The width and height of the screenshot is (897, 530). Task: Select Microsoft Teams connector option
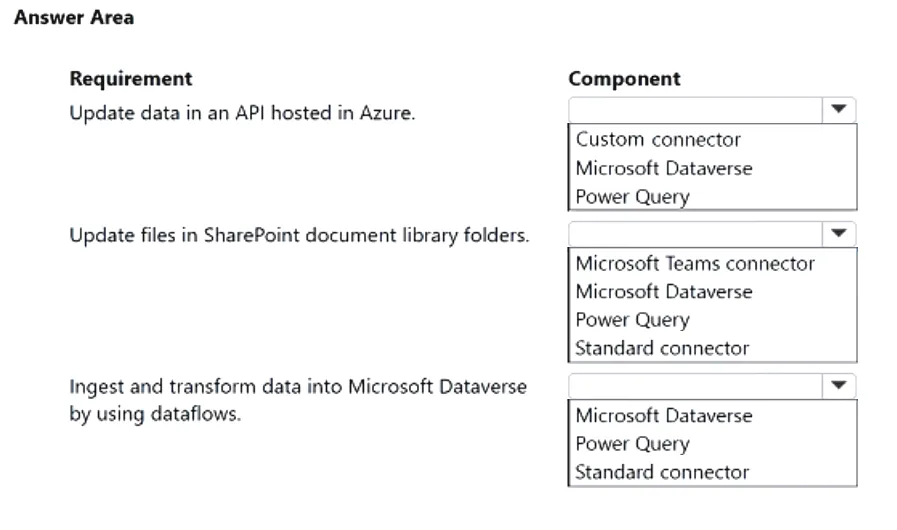[694, 264]
